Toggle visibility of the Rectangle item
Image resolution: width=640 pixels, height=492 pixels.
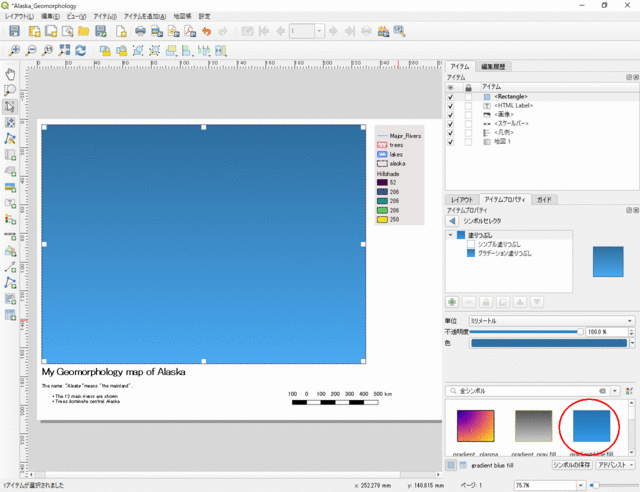pos(451,97)
